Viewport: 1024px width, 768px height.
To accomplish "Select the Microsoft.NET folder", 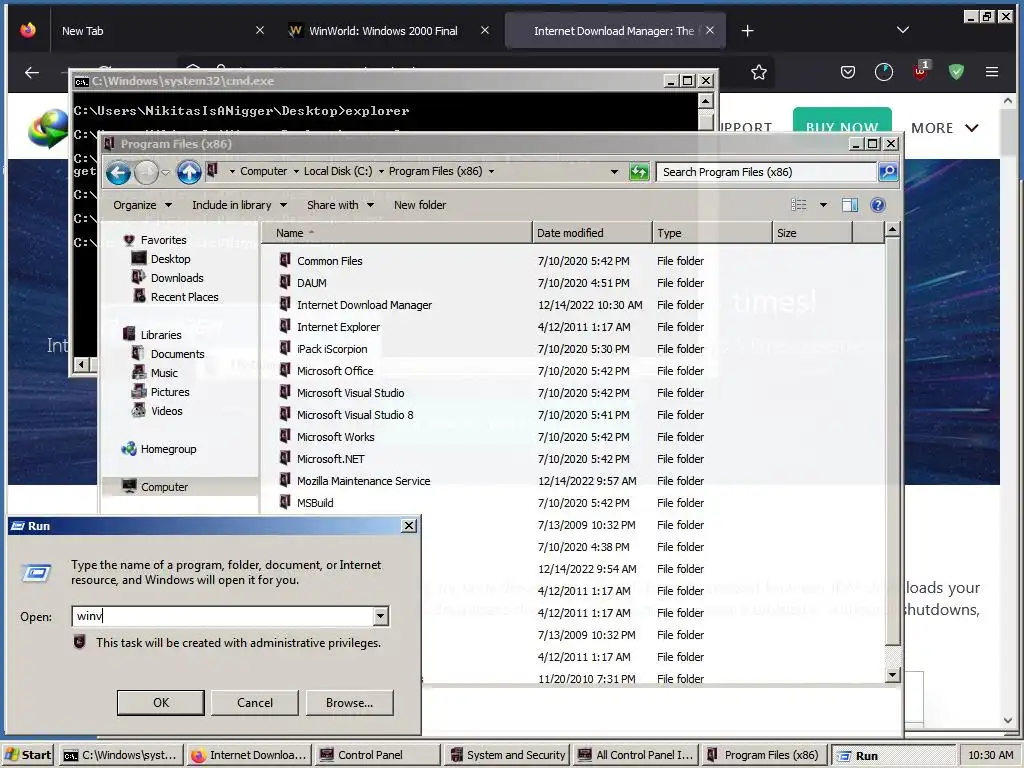I will tap(330, 458).
